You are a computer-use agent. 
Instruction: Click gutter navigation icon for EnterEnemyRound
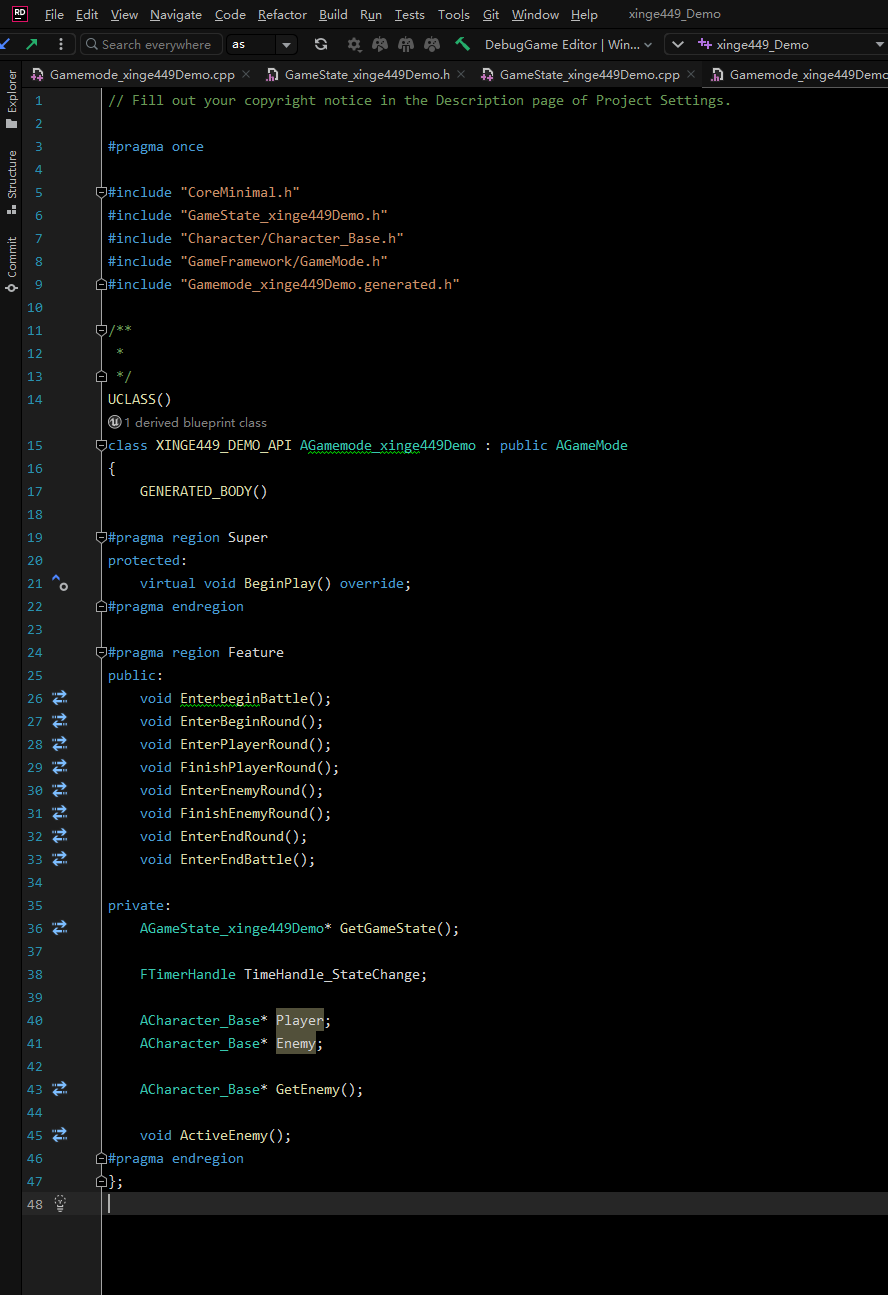tap(59, 790)
